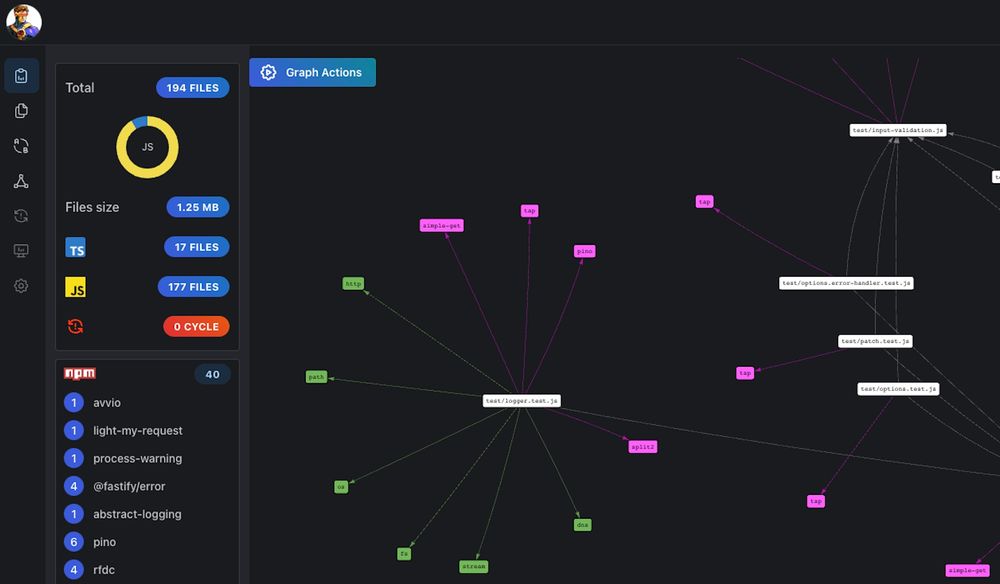Image resolution: width=1000 pixels, height=584 pixels.
Task: Select the green fs node
Action: pyautogui.click(x=404, y=554)
